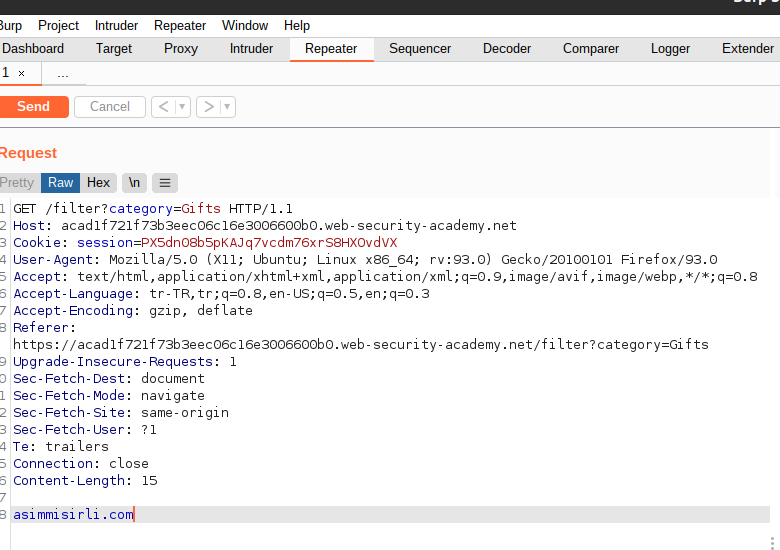
Task: Add a new Repeater tab via the ellipsis
Action: tap(63, 74)
